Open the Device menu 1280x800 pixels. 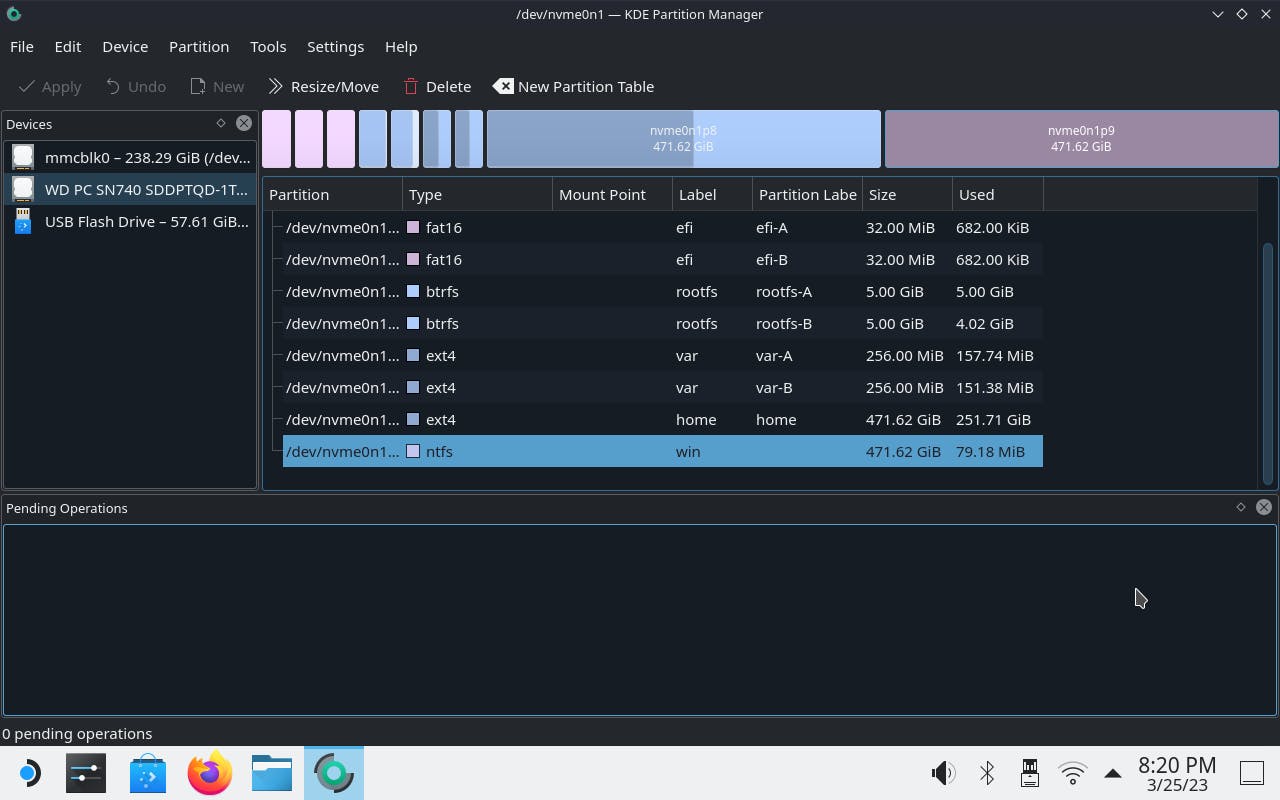pyautogui.click(x=125, y=47)
